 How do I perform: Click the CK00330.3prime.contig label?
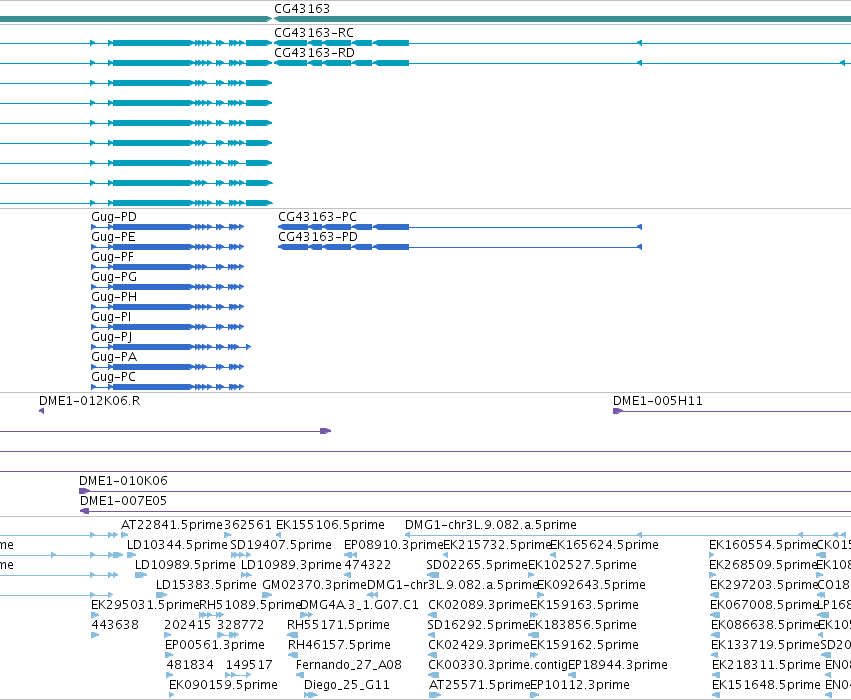[498, 665]
